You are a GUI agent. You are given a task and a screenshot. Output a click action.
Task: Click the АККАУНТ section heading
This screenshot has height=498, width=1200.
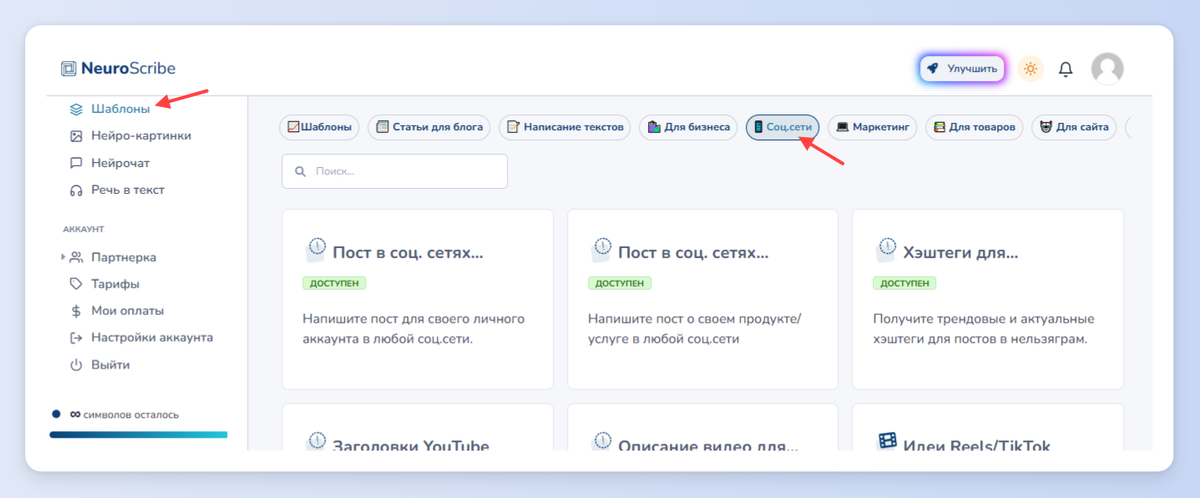(x=83, y=229)
